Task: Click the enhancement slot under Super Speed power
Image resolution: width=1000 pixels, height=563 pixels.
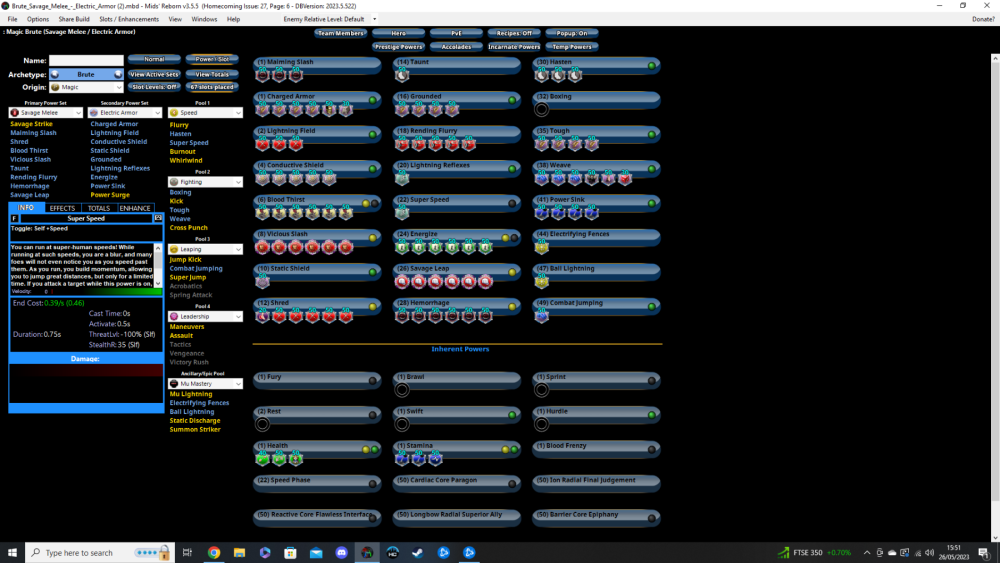Action: 402,212
